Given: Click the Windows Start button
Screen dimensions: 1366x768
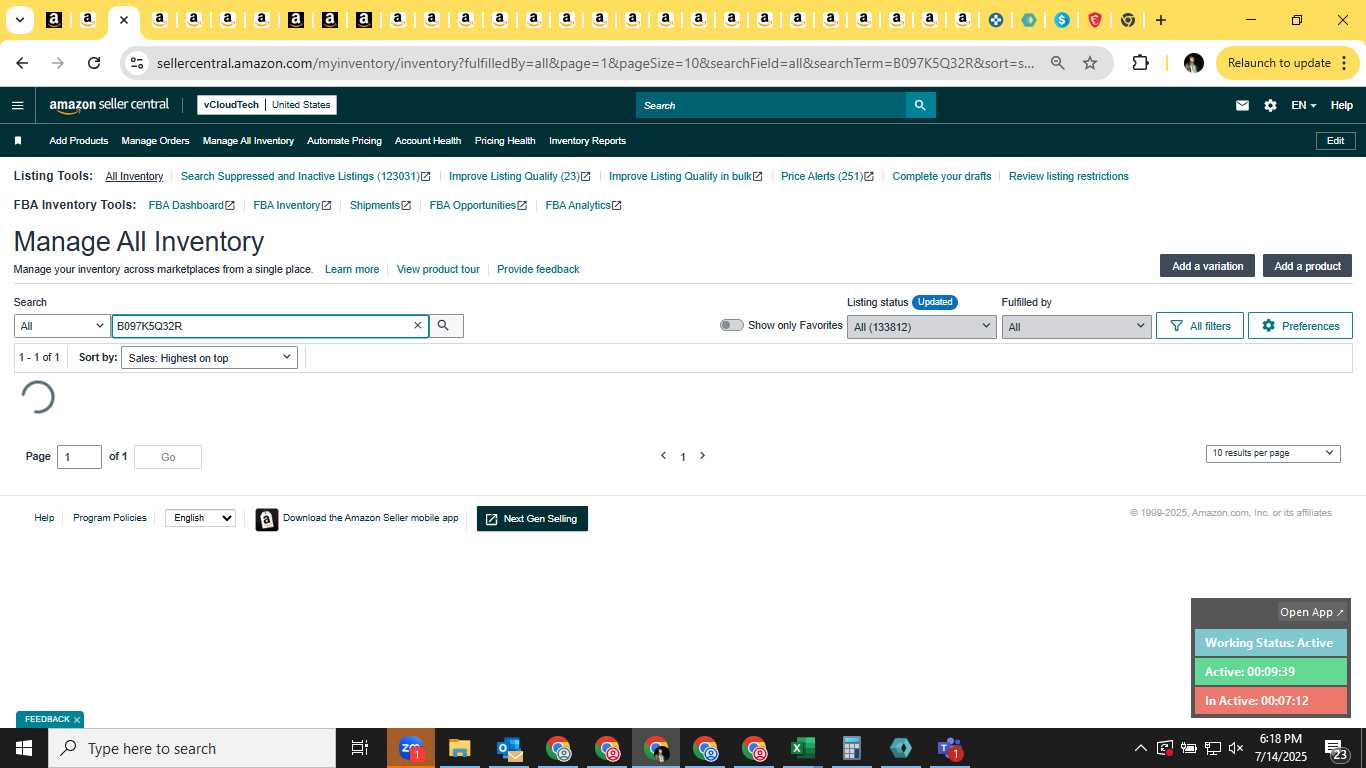Looking at the screenshot, I should tap(23, 748).
